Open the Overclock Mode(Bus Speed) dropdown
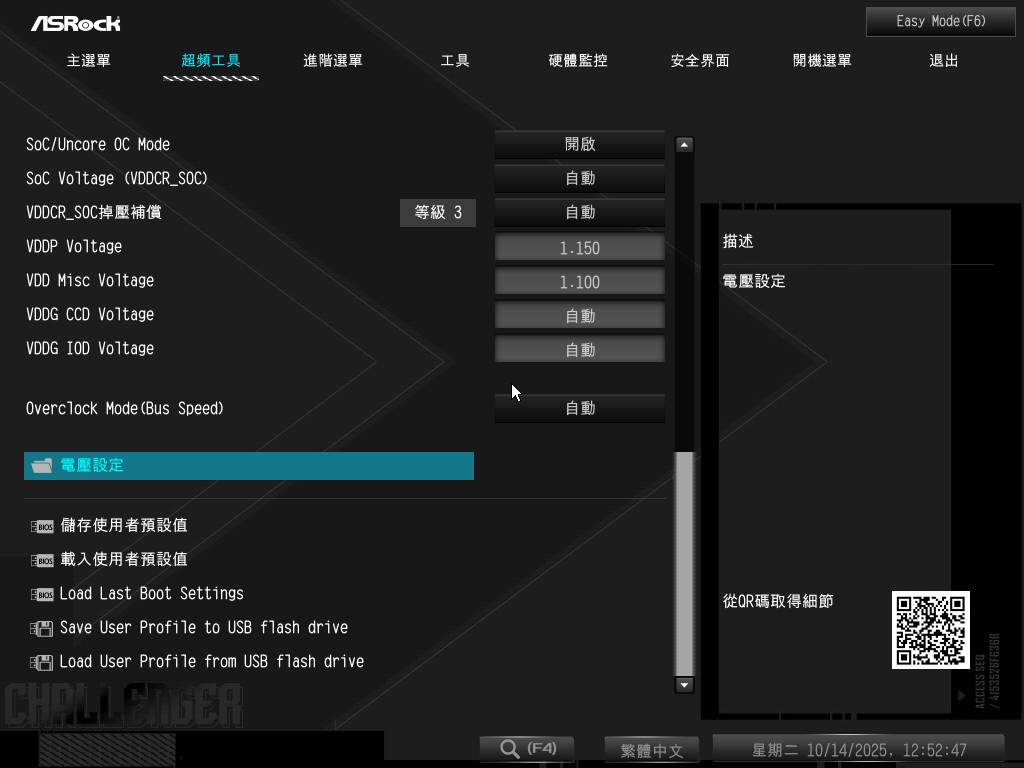1024x768 pixels. pyautogui.click(x=579, y=408)
